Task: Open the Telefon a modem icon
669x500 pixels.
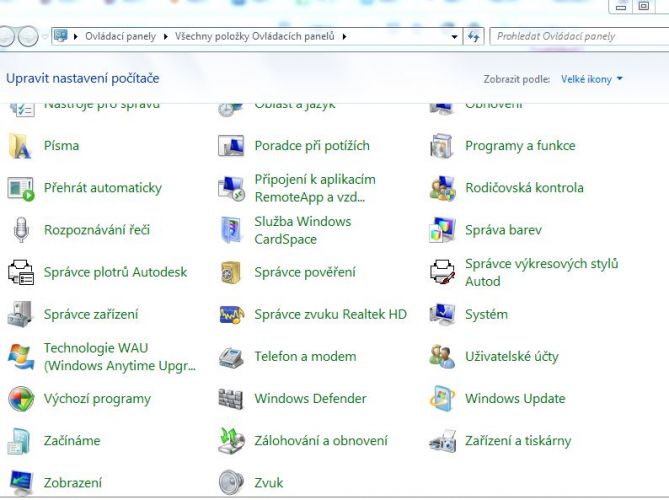Action: tap(231, 358)
